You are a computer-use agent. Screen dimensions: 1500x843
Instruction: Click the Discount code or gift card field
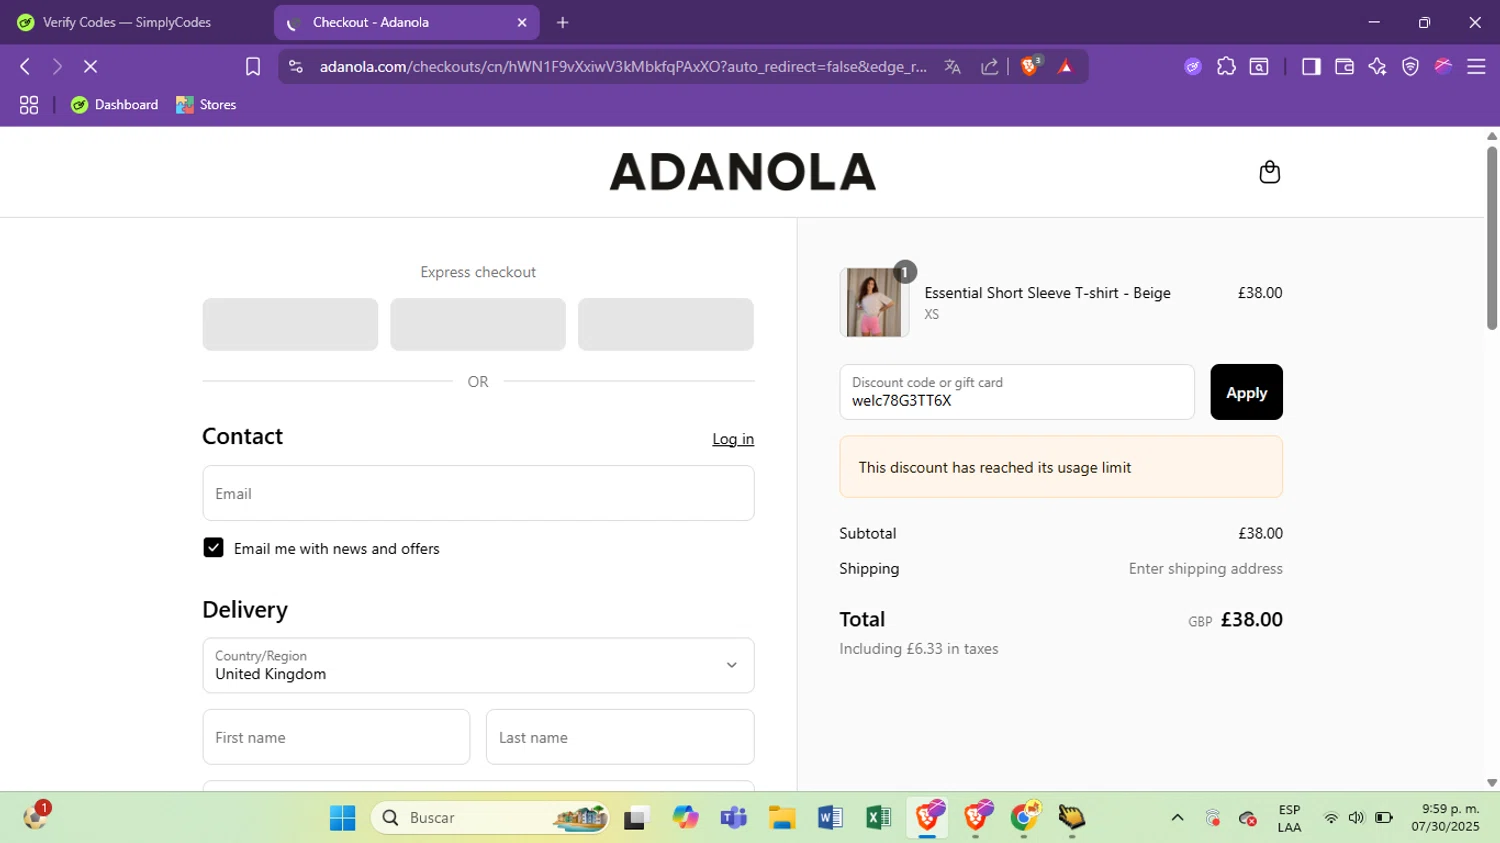pyautogui.click(x=1017, y=392)
